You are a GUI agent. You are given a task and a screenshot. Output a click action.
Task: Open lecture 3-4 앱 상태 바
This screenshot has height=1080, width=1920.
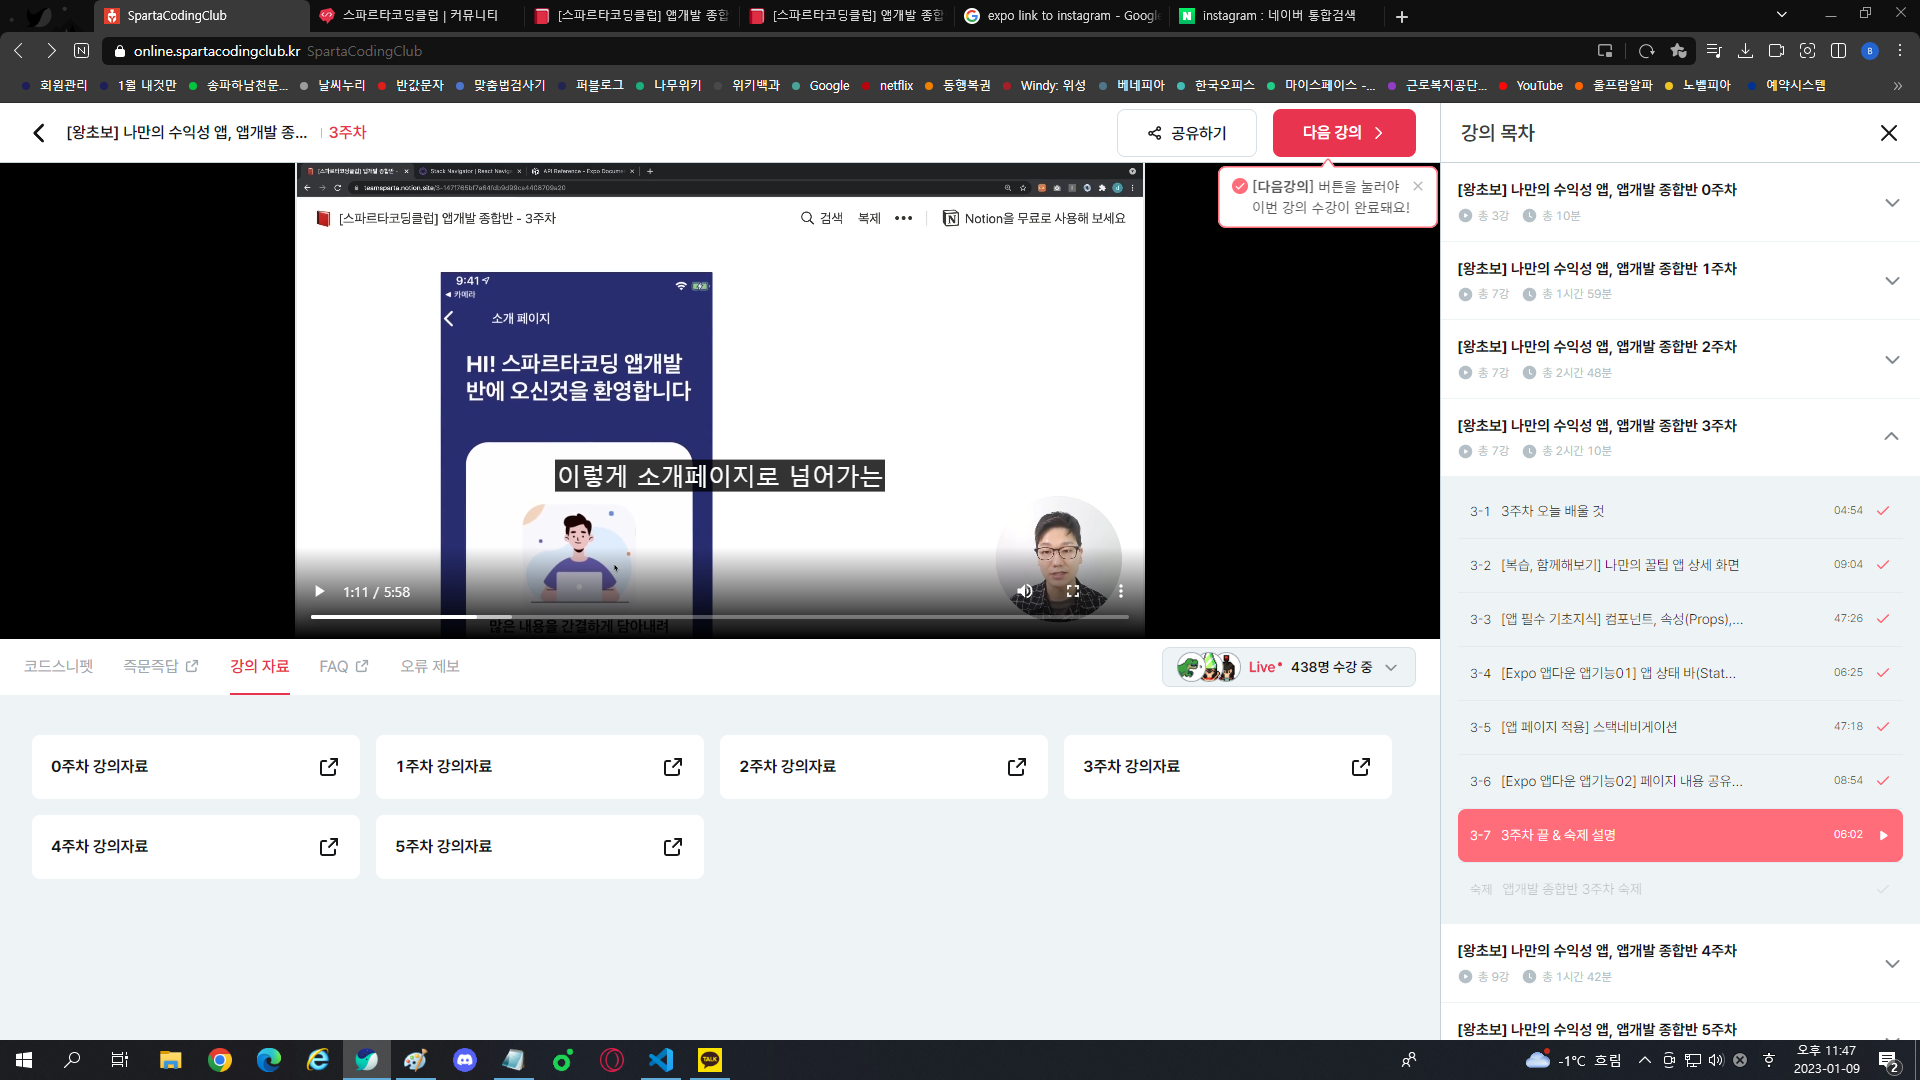[x=1680, y=673]
